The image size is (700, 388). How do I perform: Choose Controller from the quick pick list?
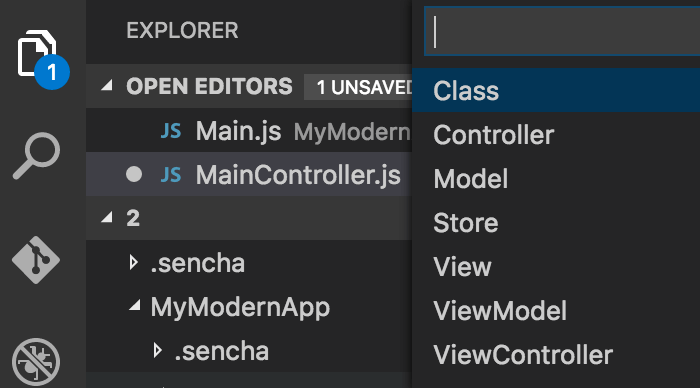[x=556, y=134]
